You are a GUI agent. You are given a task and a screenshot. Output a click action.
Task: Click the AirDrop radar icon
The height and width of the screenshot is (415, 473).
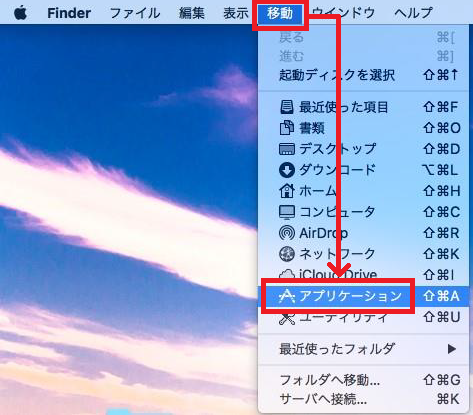tap(286, 233)
